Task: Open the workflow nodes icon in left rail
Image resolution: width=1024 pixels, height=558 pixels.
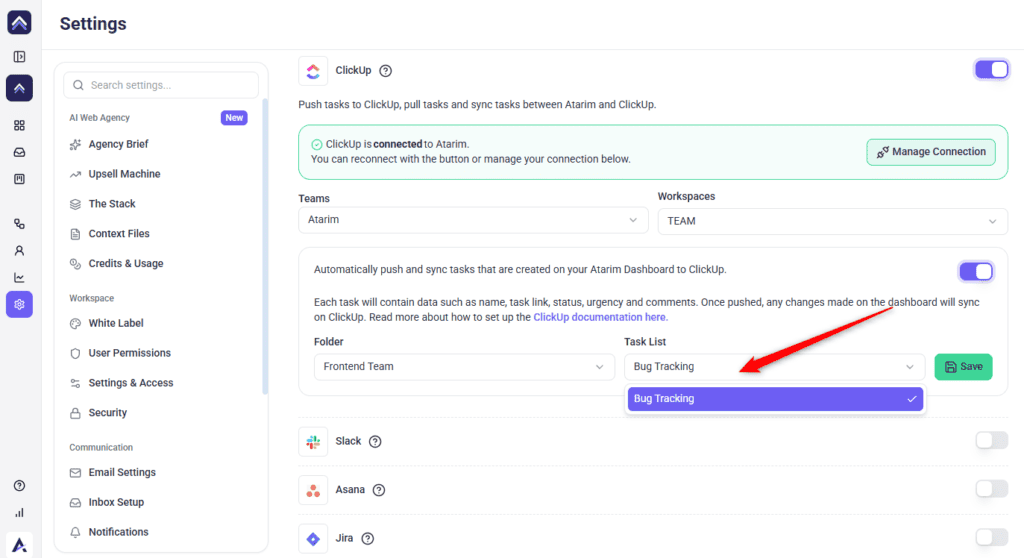Action: [x=20, y=224]
